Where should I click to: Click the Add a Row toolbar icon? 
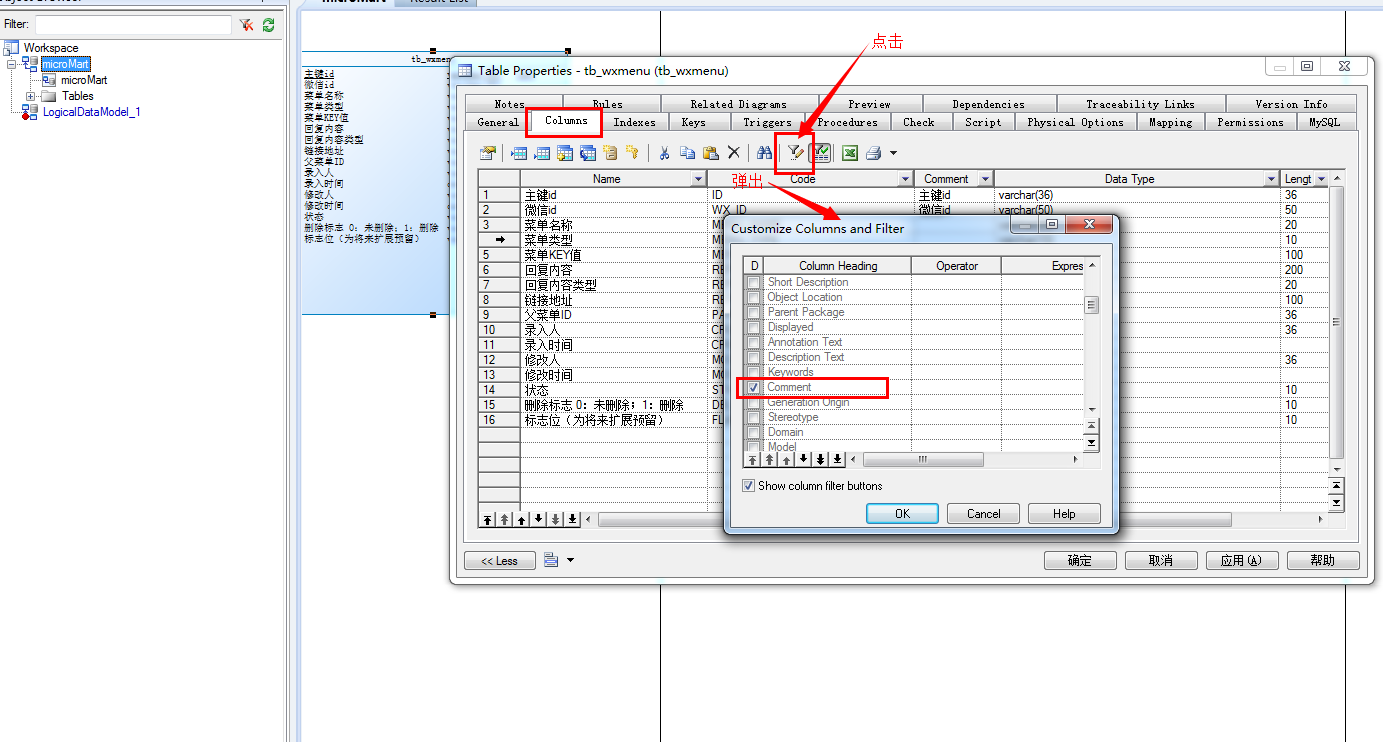[542, 153]
